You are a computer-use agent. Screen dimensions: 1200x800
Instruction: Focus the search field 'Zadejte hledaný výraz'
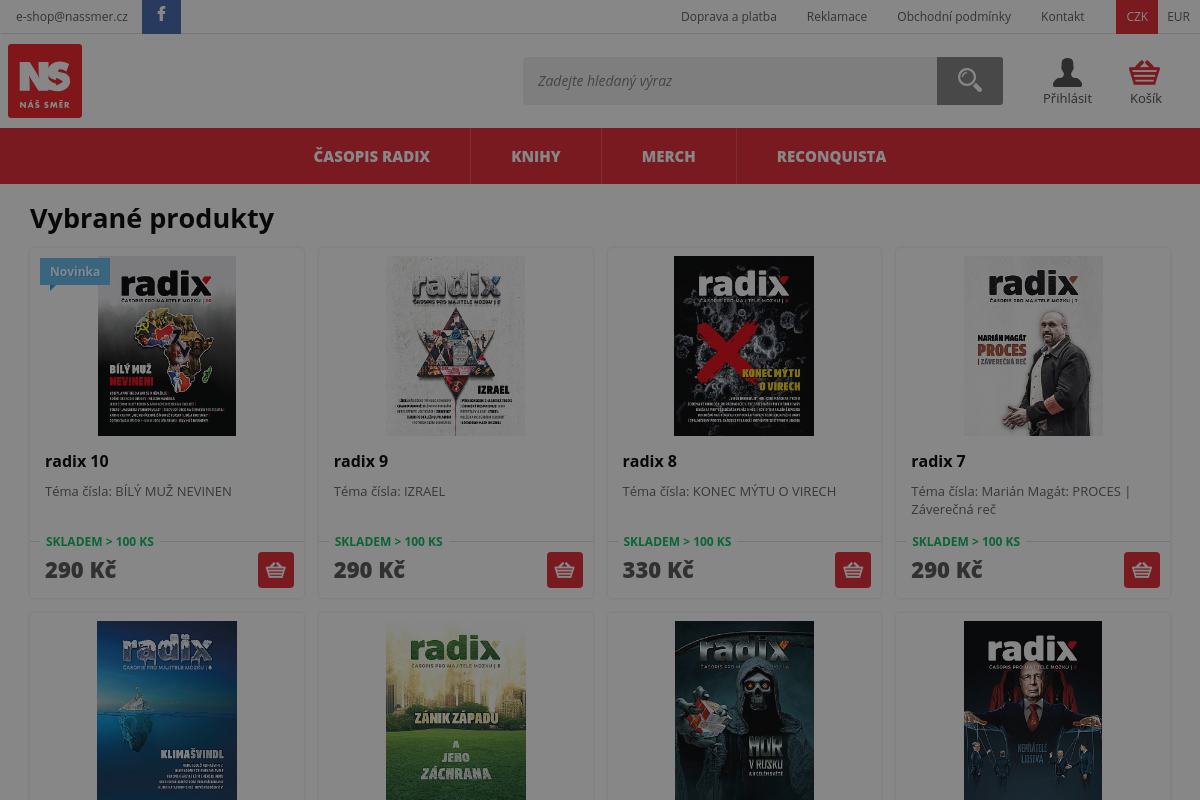pyautogui.click(x=730, y=81)
